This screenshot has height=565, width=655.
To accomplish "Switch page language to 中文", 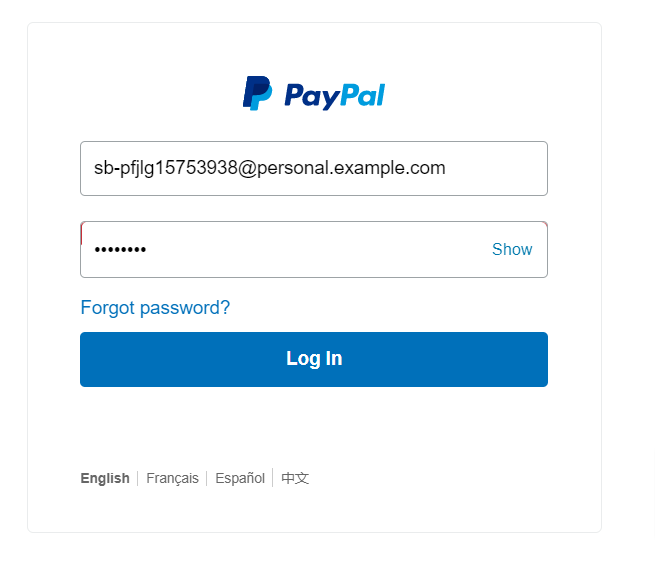I will (295, 478).
